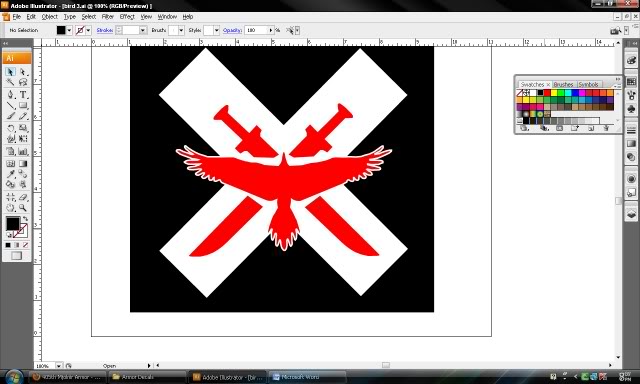Pick the red swatch in Swatches panel
640x384 pixels.
pos(547,93)
